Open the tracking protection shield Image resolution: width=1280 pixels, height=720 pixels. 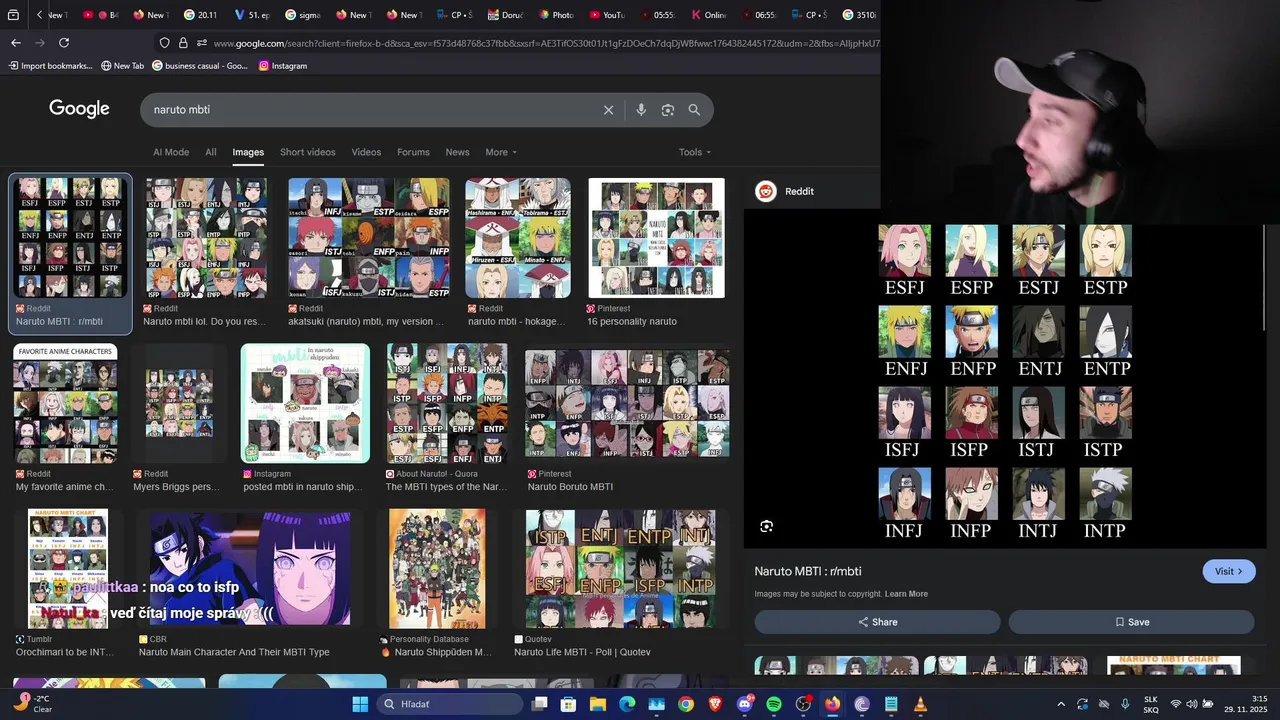point(165,43)
